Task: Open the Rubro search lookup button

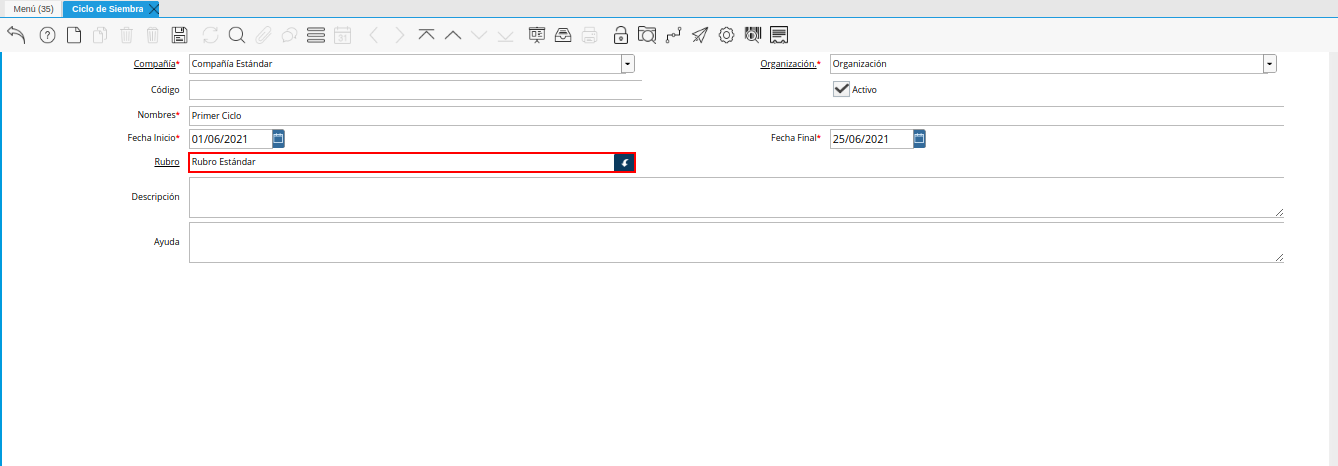Action: point(624,162)
